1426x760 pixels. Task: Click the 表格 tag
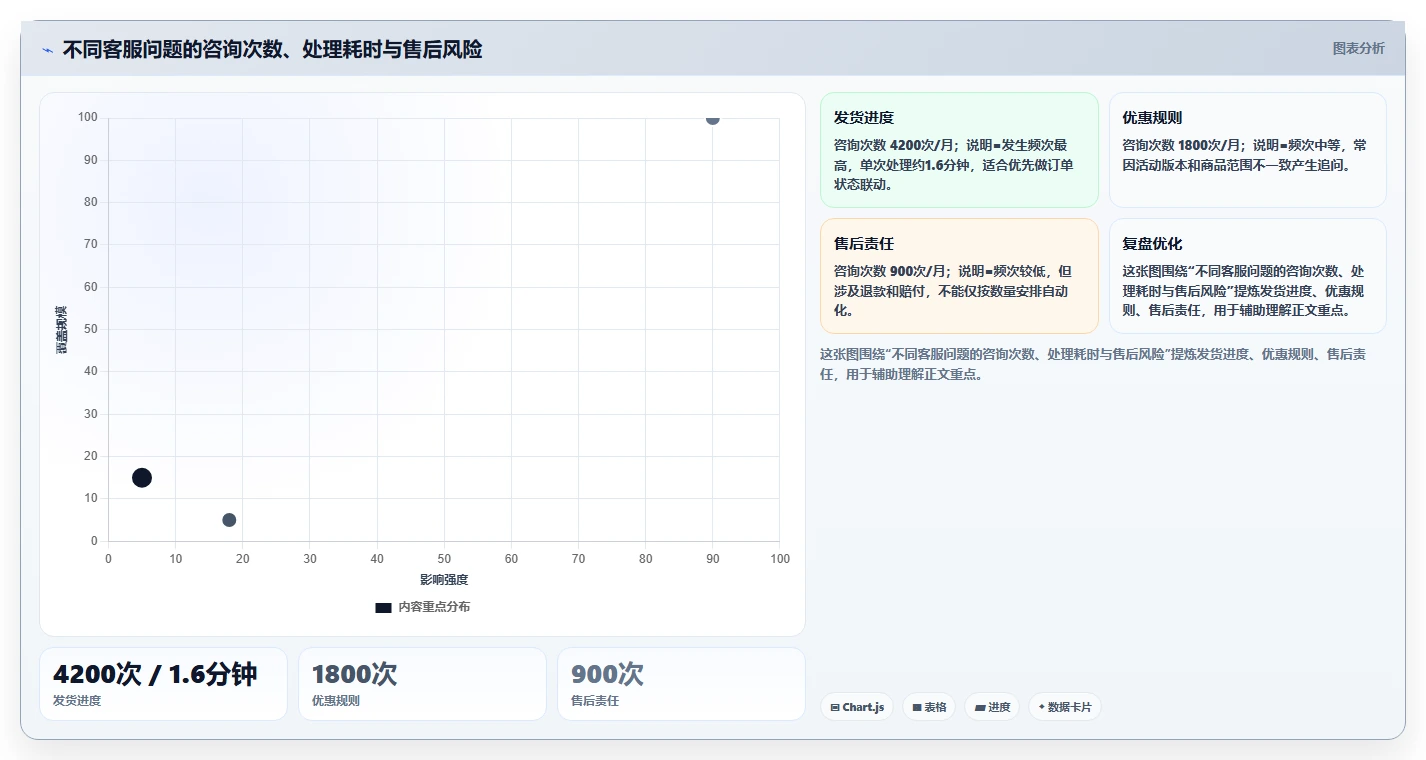929,707
